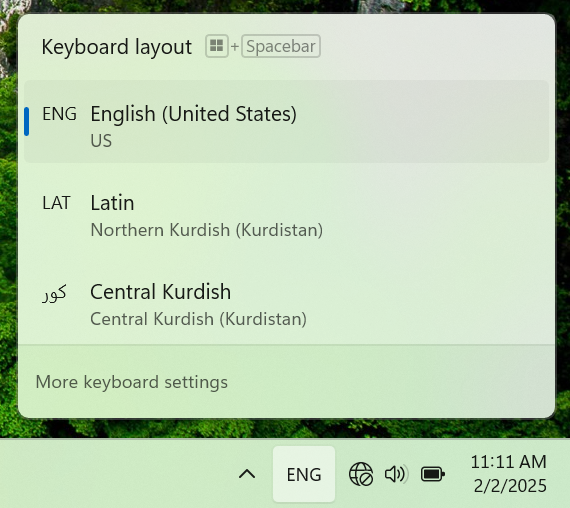Image resolution: width=570 pixels, height=508 pixels.
Task: Open the clock showing 11:11 AM
Action: (x=509, y=462)
